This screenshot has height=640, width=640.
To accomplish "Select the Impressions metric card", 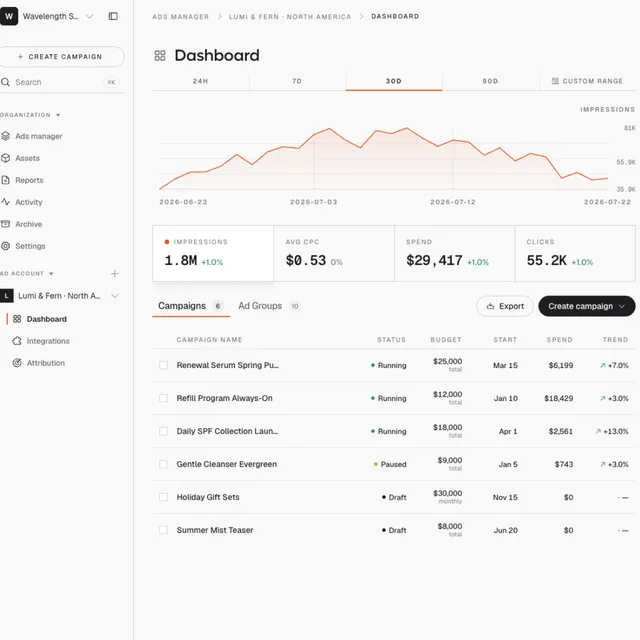I will [213, 253].
